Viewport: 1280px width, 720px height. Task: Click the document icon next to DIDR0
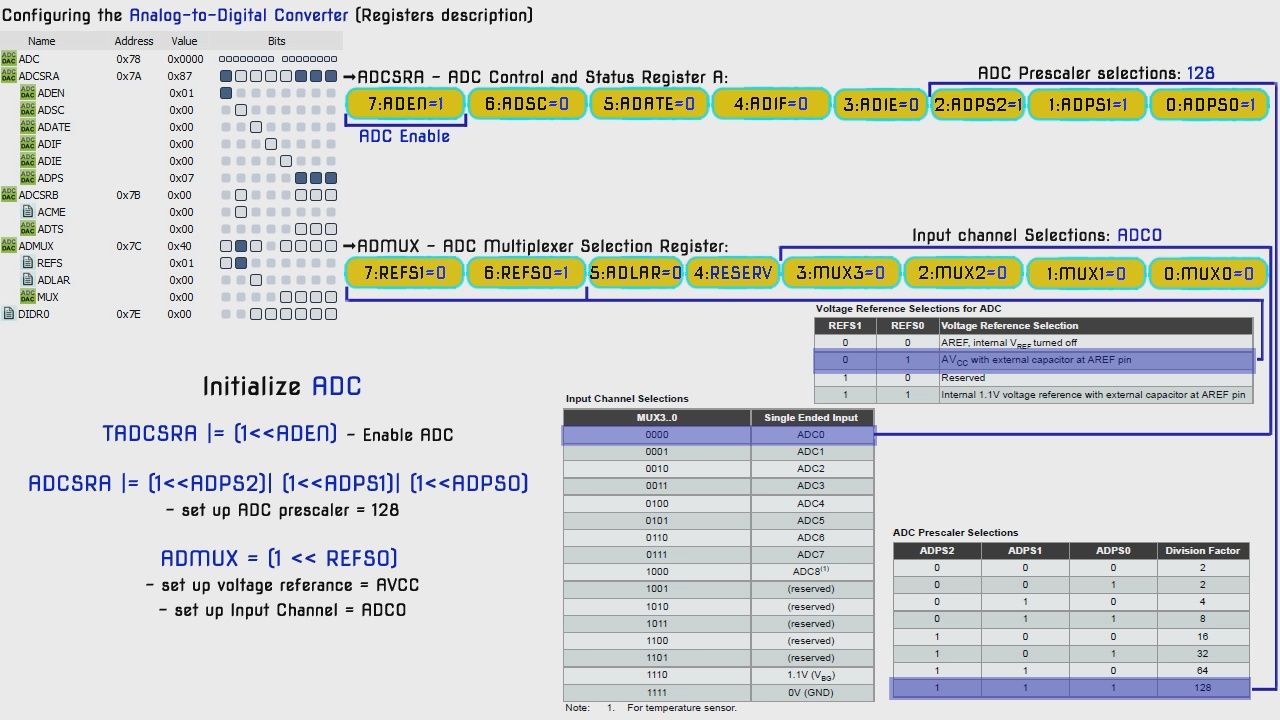pos(9,313)
